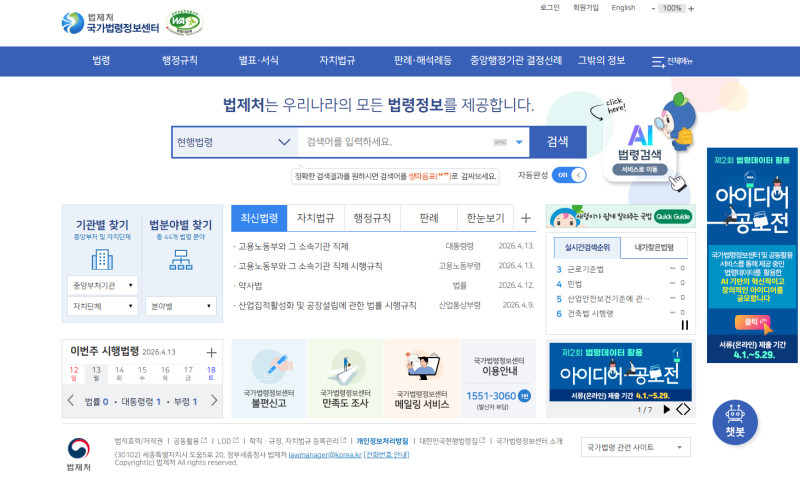800x479 pixels.
Task: Open the 국가법령정보센터 home logo
Action: (110, 23)
